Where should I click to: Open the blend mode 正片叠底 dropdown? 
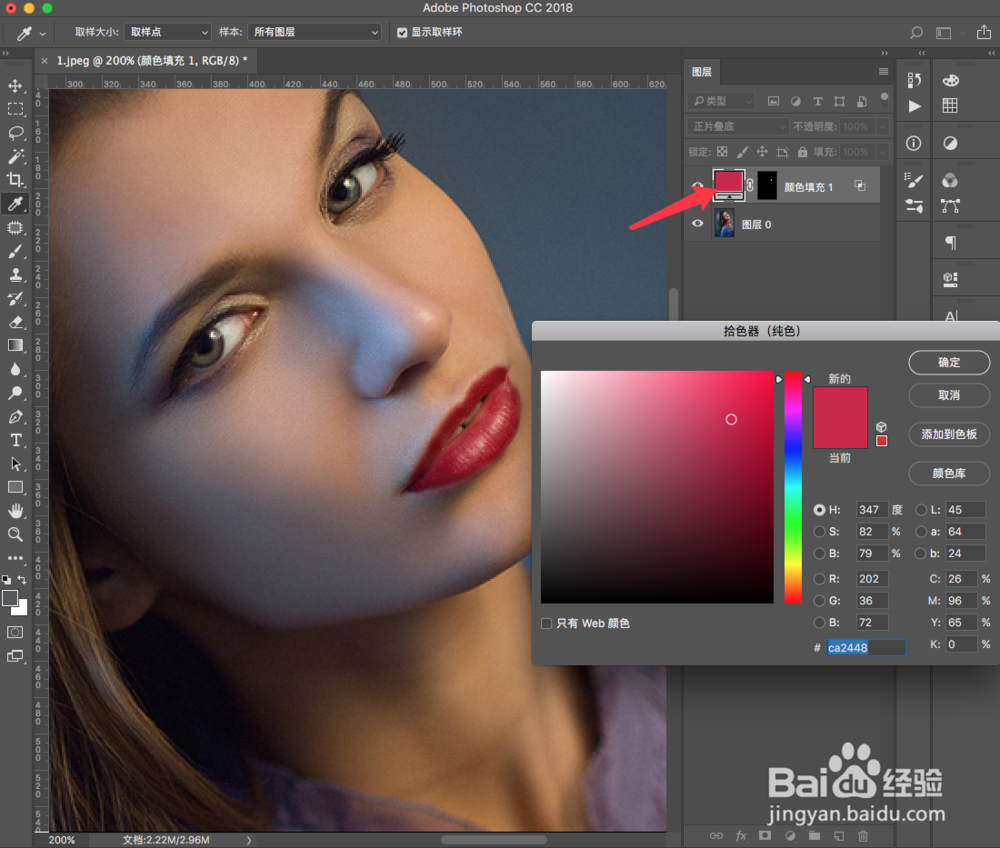tap(738, 126)
